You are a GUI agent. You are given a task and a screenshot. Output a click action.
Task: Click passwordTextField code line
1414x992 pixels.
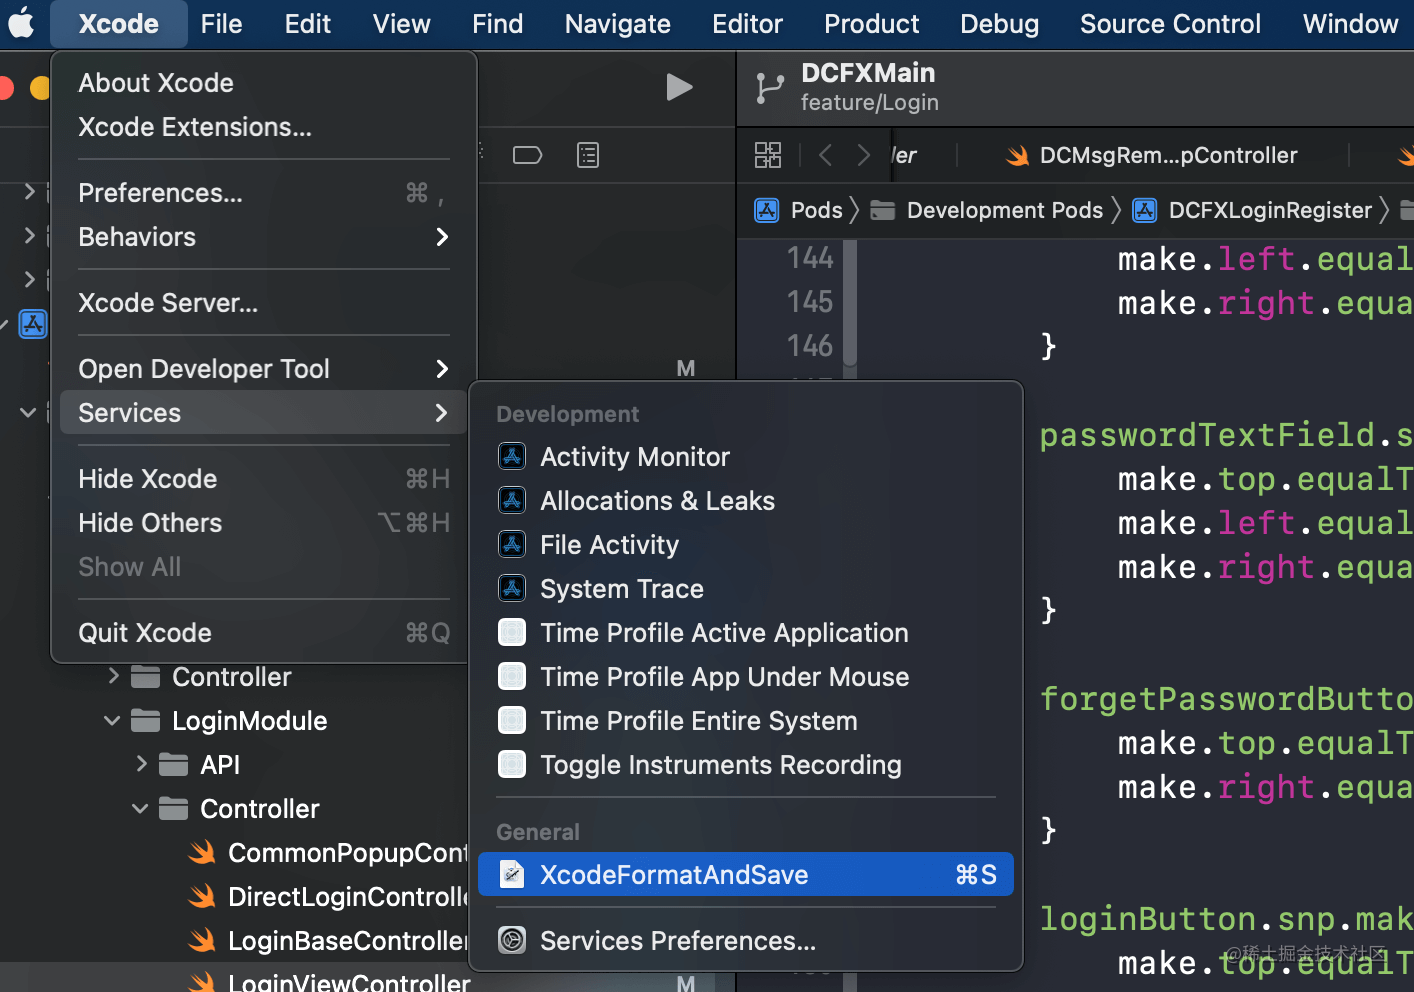(x=1226, y=435)
